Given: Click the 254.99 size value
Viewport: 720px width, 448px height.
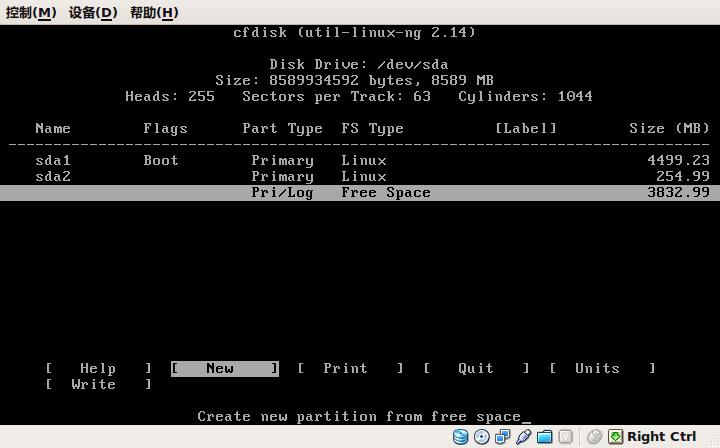Looking at the screenshot, I should pos(683,176).
